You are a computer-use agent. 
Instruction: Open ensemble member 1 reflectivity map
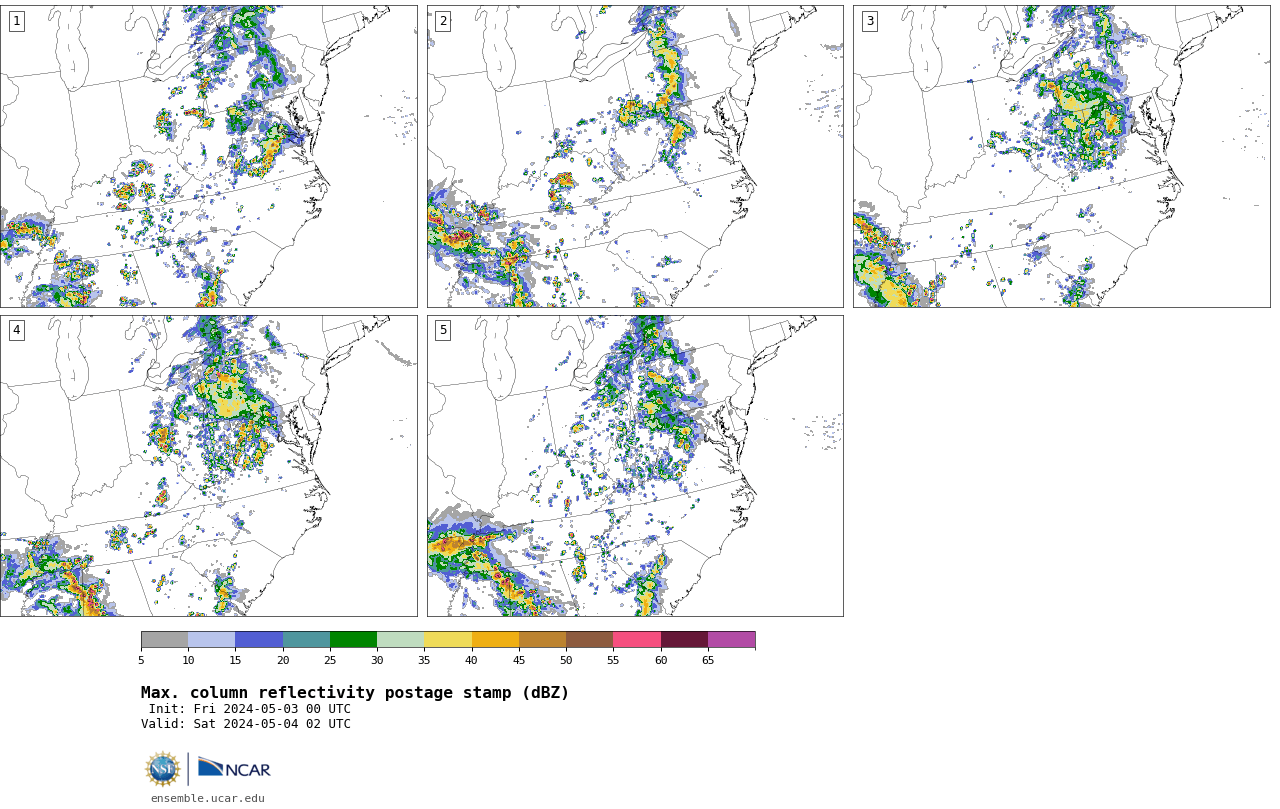pos(208,156)
